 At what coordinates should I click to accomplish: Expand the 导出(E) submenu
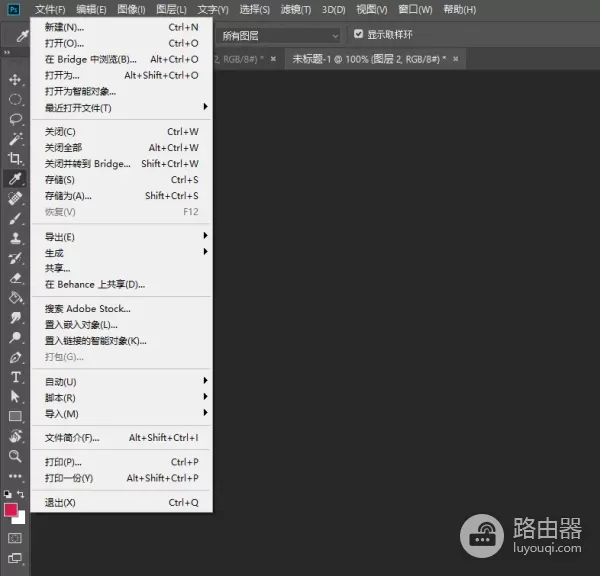coord(121,237)
